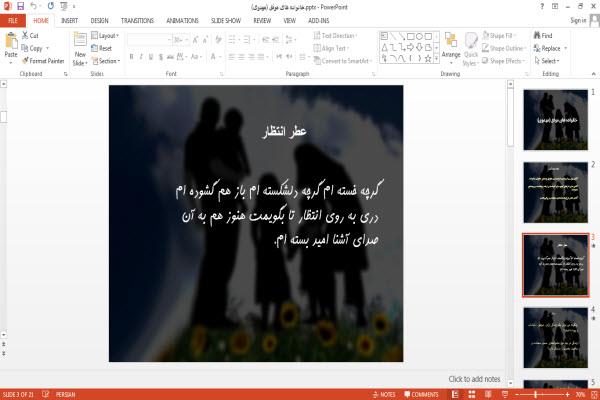The height and width of the screenshot is (400, 600).
Task: Open the FILE tab
Action: [x=13, y=21]
